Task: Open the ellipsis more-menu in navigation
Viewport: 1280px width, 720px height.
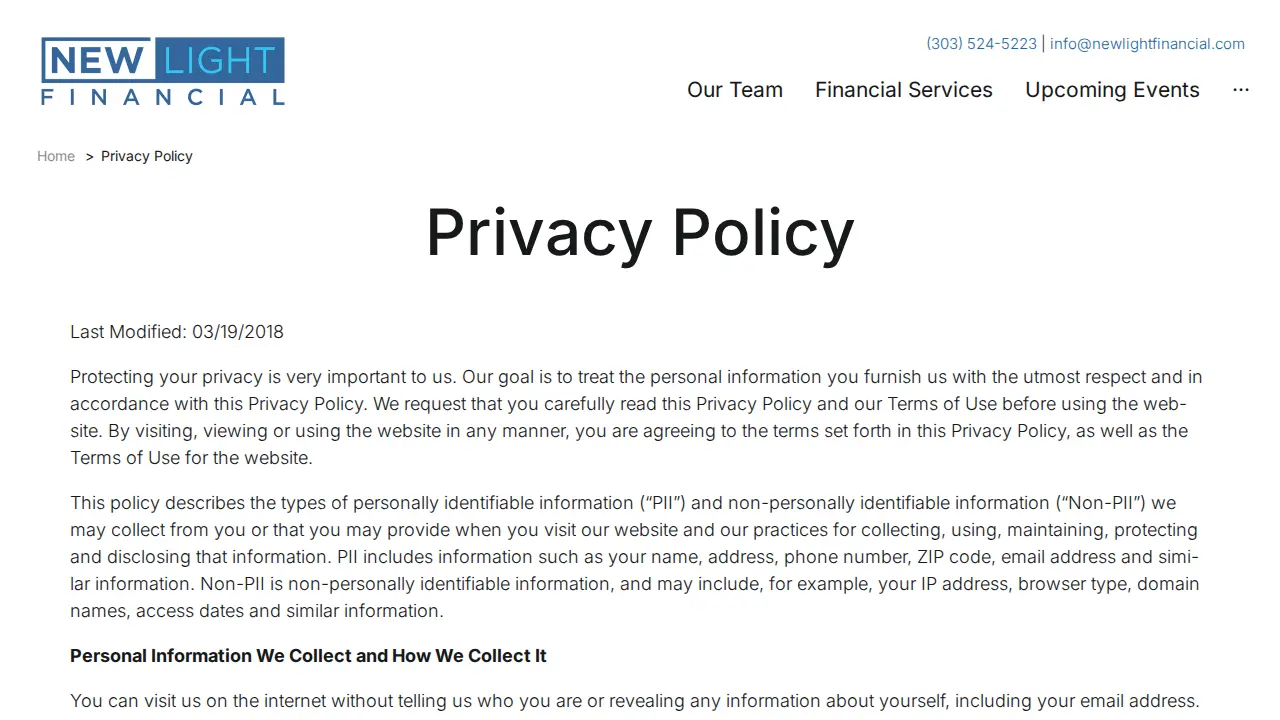Action: click(1241, 90)
